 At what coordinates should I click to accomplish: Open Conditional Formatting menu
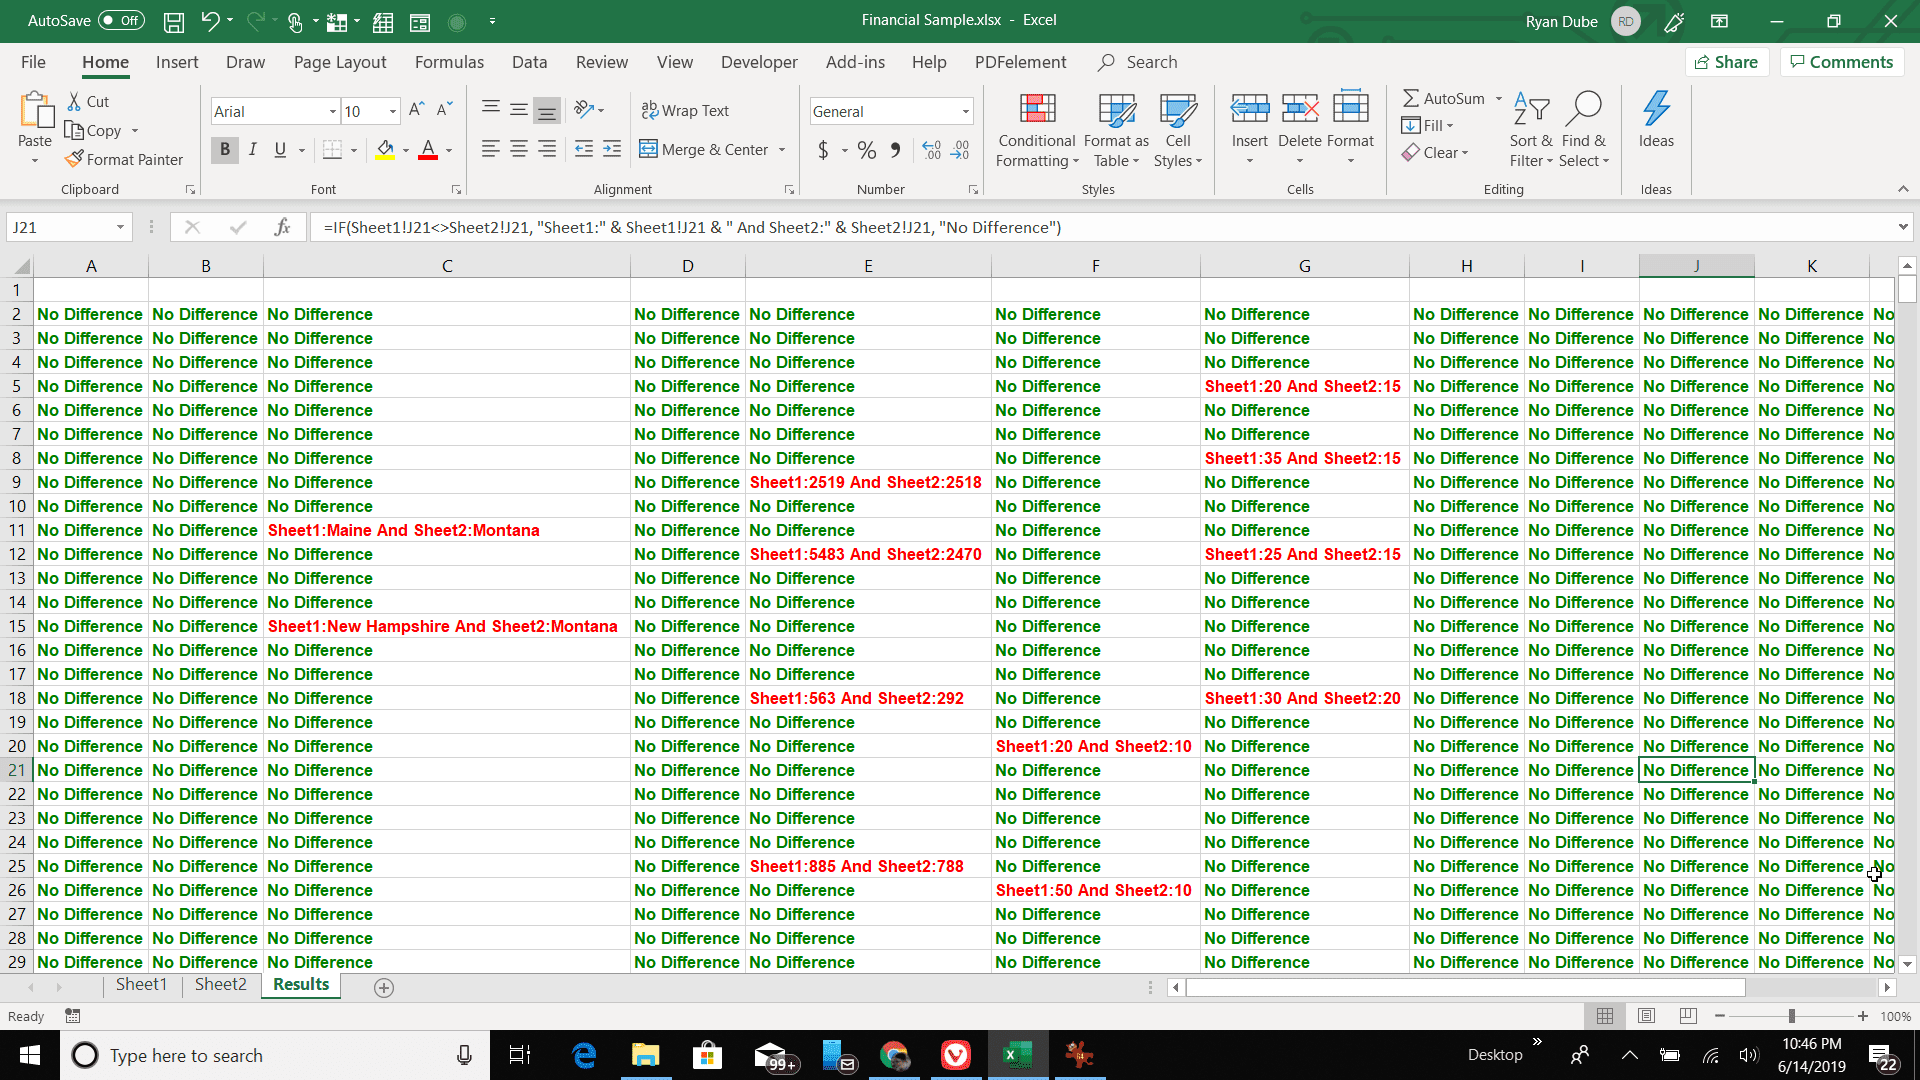point(1034,128)
